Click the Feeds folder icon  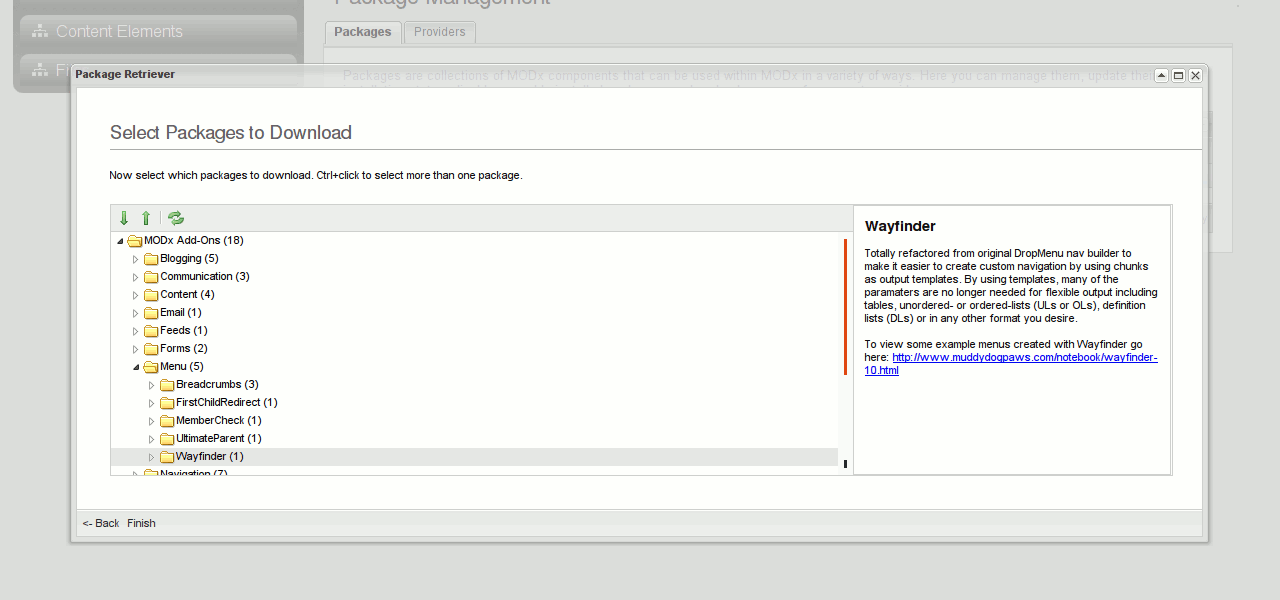point(152,331)
